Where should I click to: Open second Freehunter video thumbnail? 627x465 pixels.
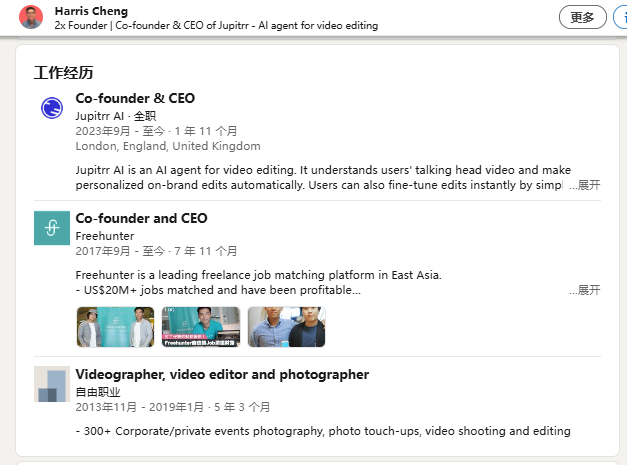201,327
